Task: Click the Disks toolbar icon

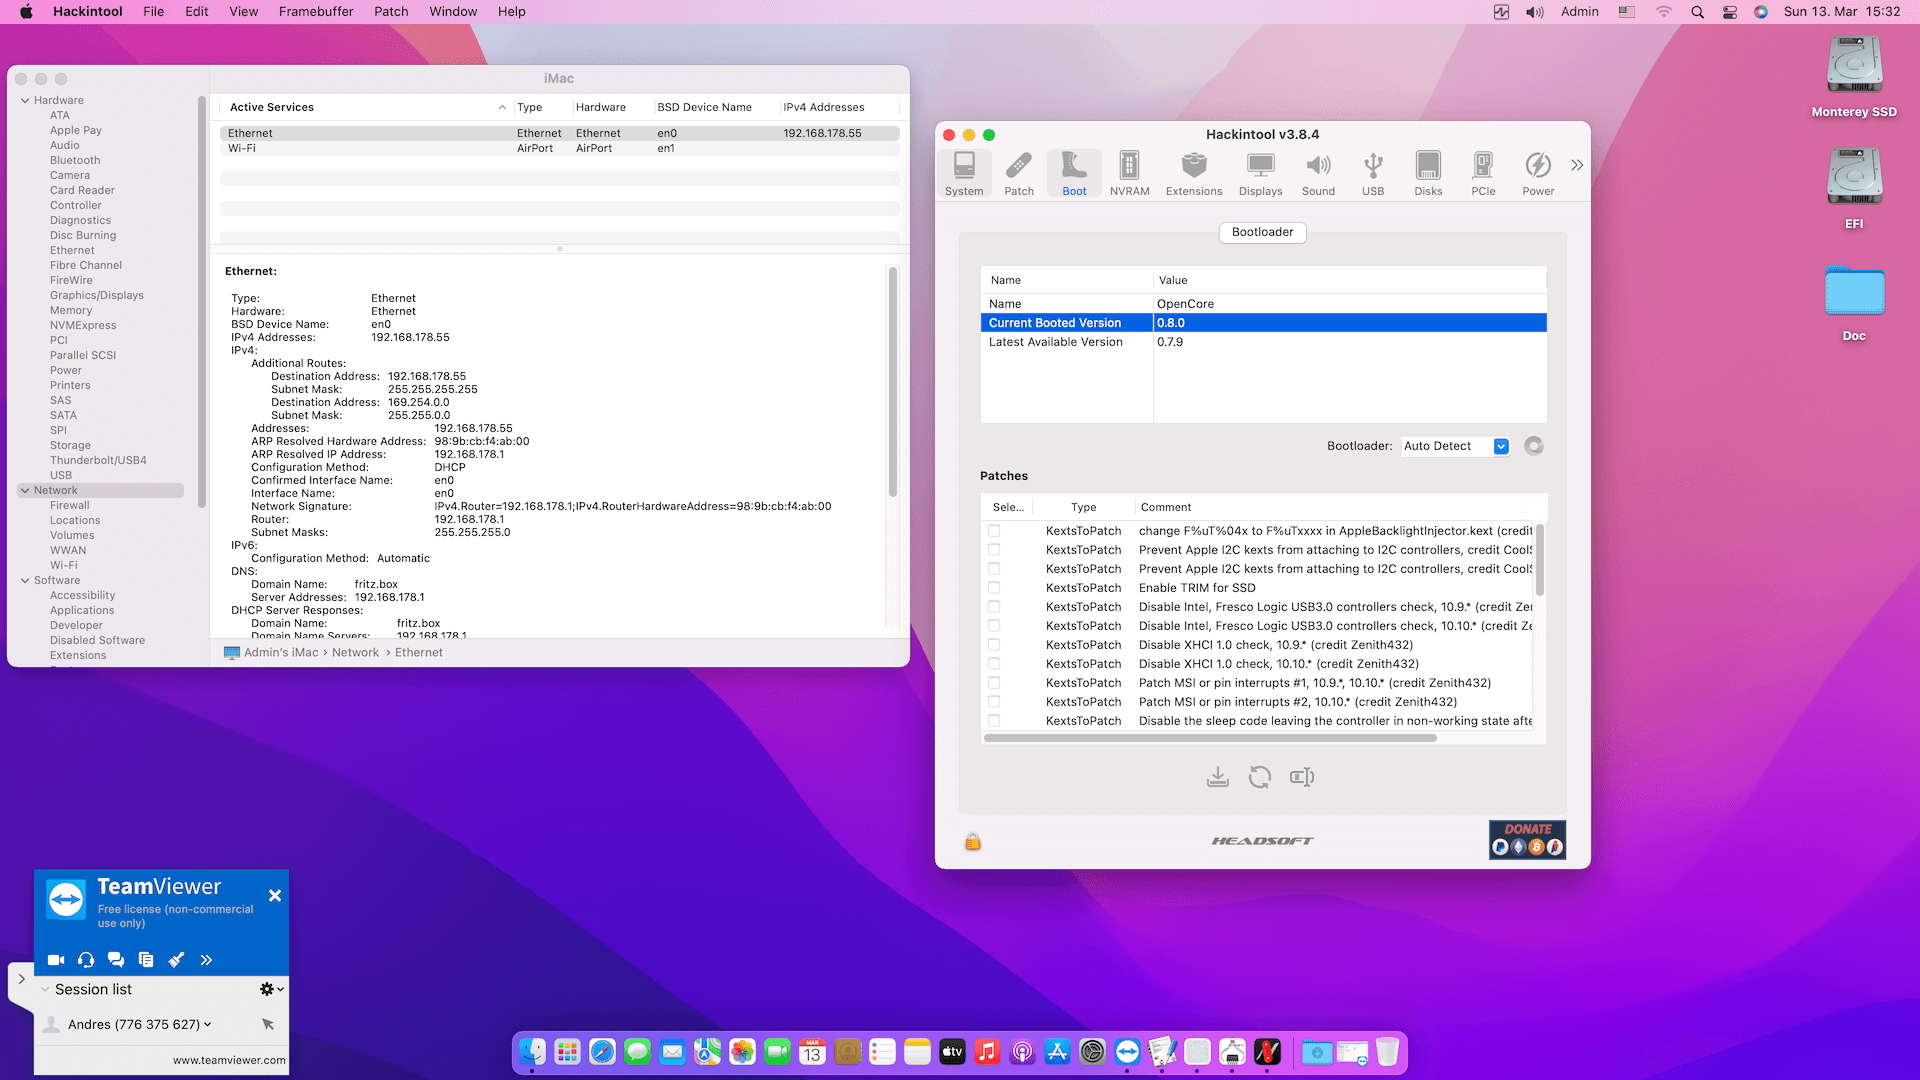Action: 1428,173
